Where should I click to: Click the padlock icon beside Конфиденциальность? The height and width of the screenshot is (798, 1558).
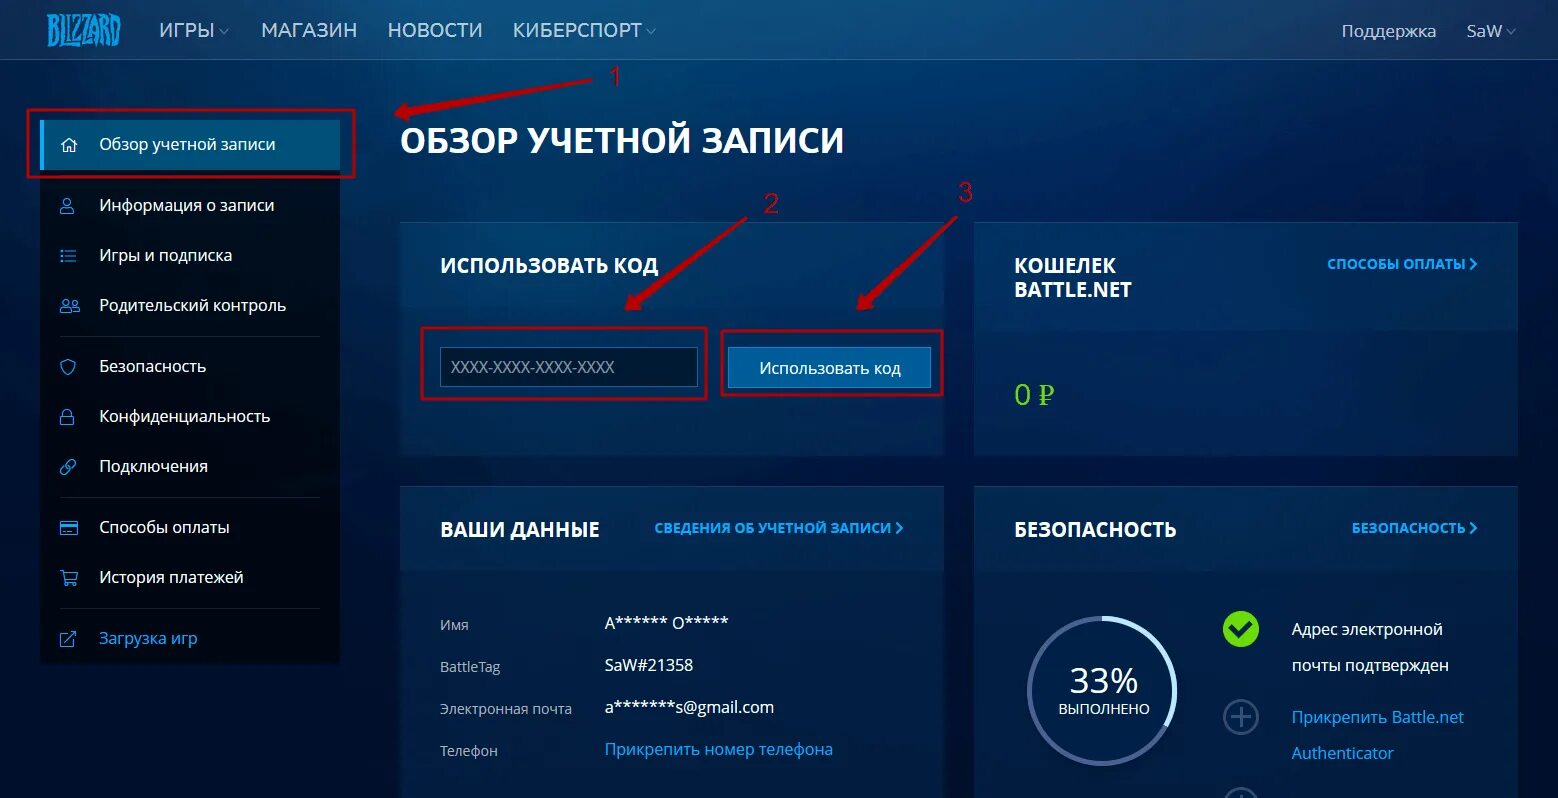pyautogui.click(x=68, y=417)
